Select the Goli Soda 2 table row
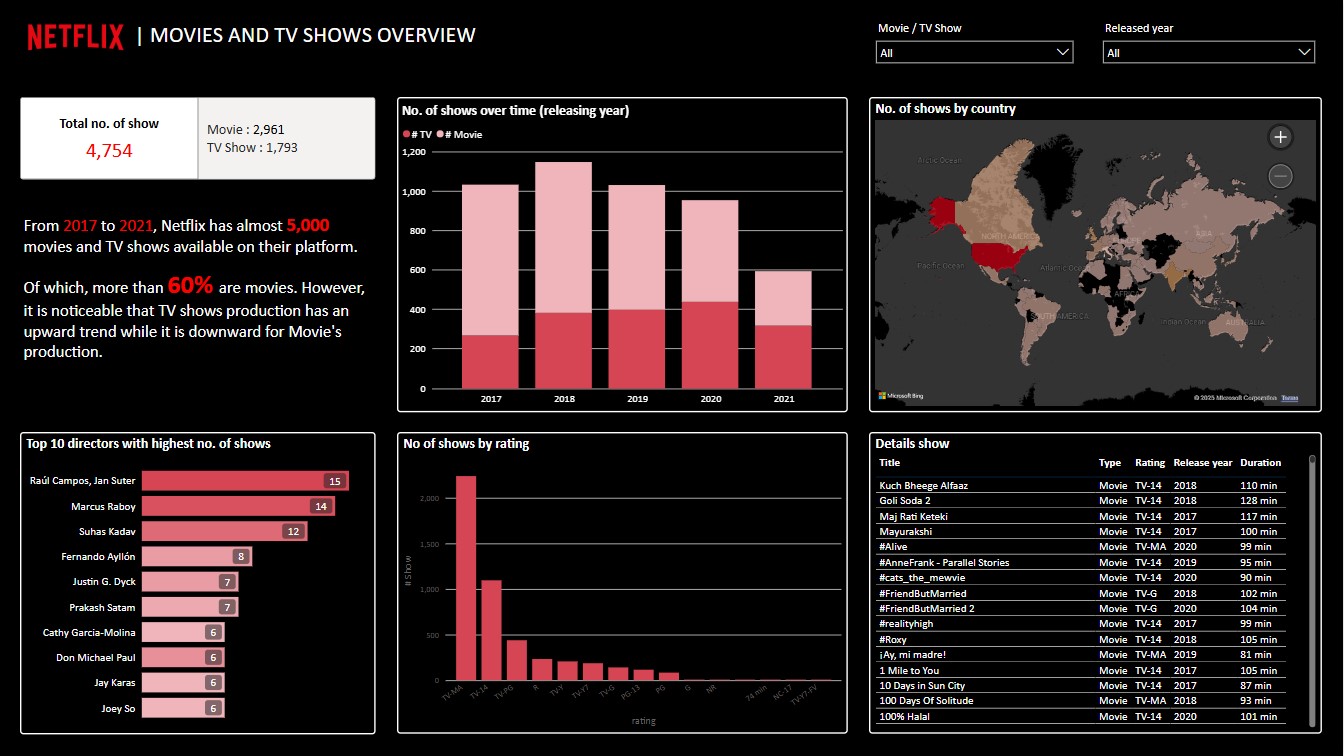 pos(1078,501)
